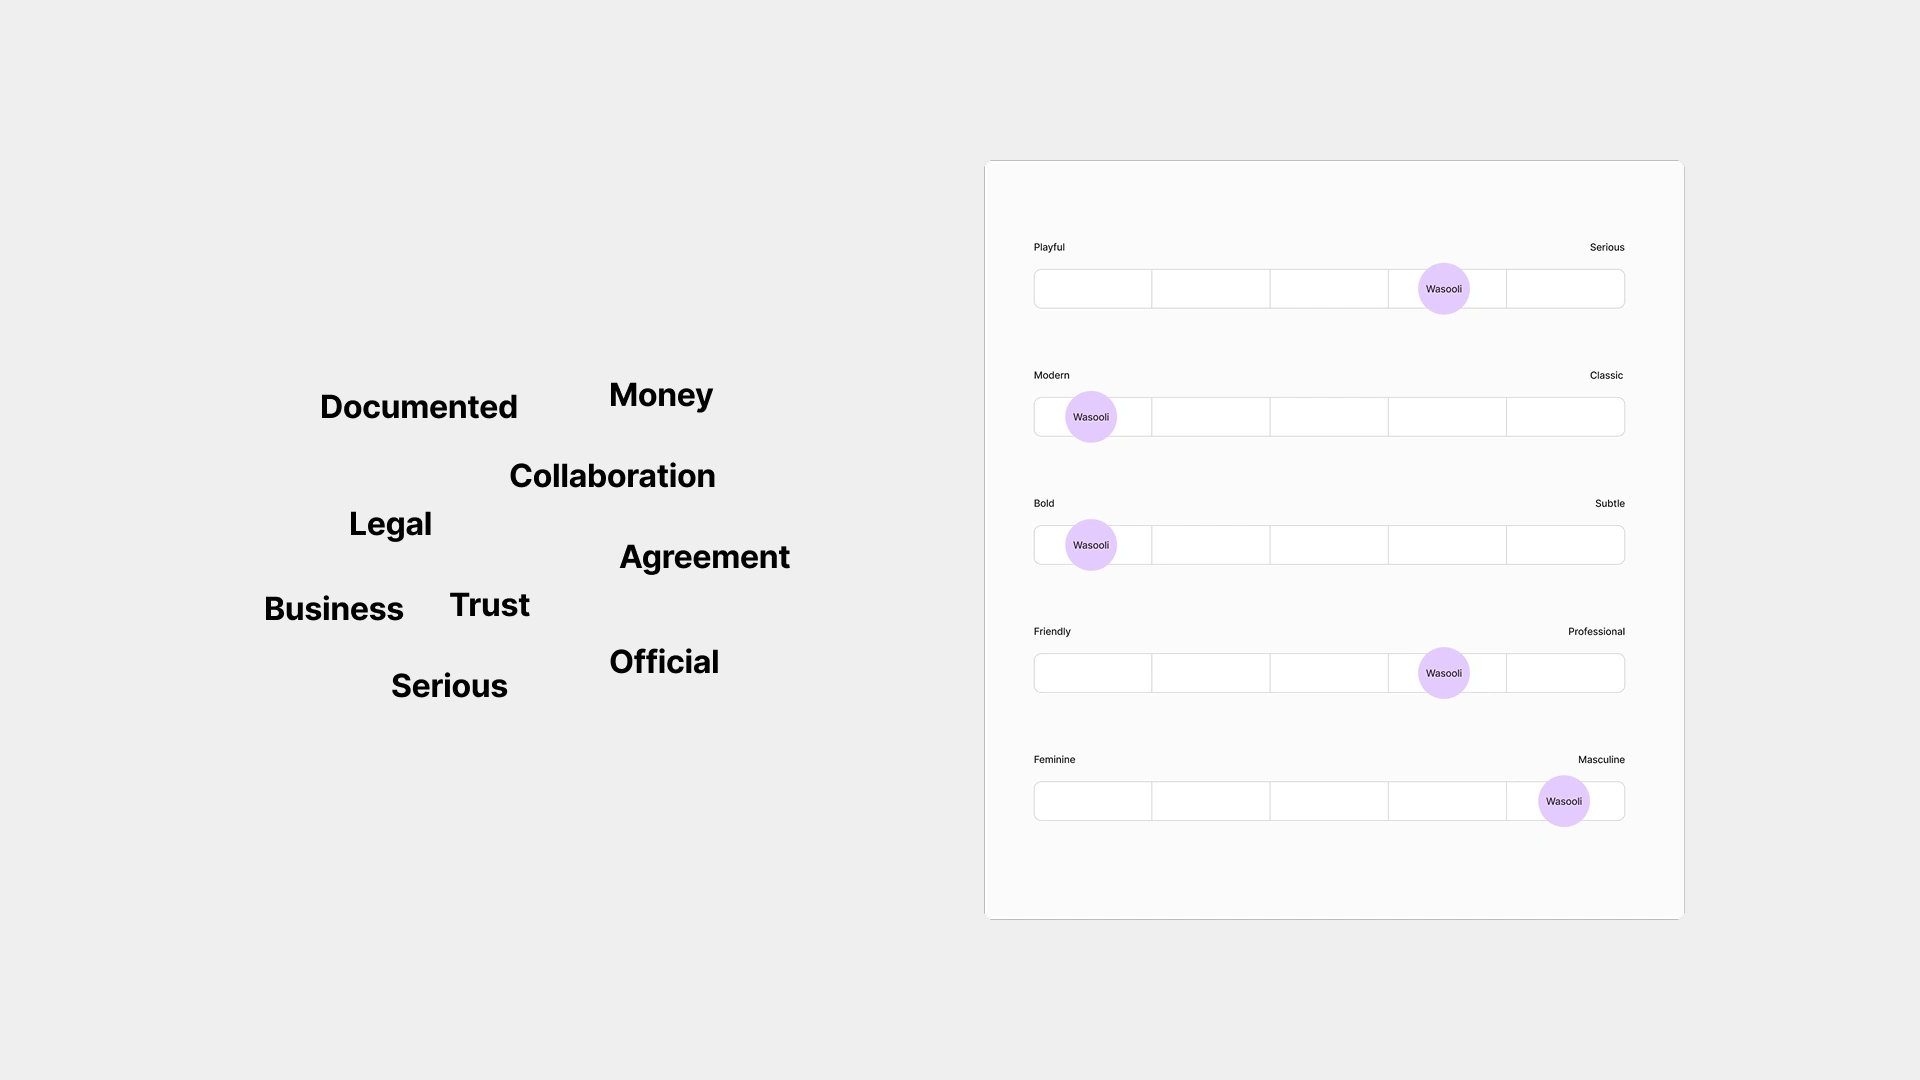The width and height of the screenshot is (1920, 1080).
Task: Click the Wasooli marker on the Feminine–Masculine scale
Action: tap(1563, 801)
